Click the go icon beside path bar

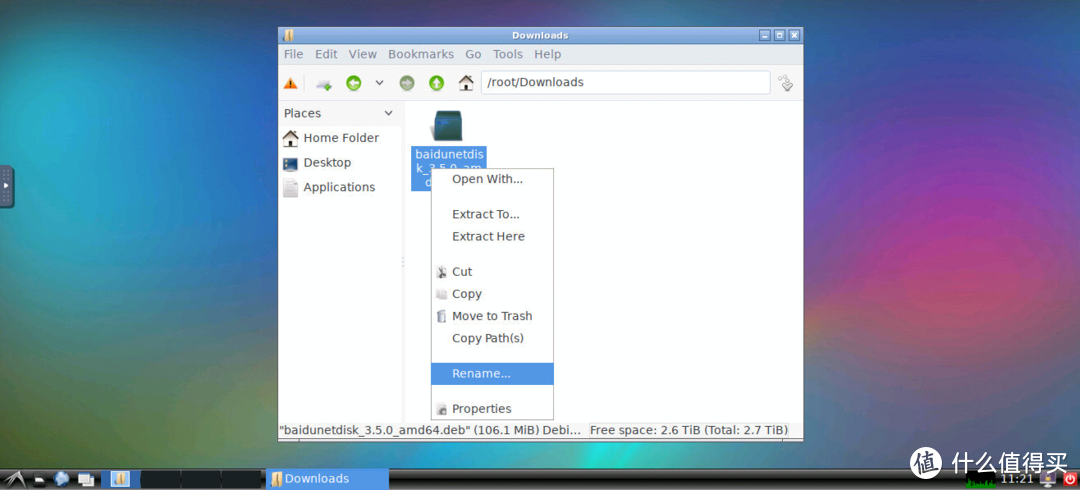pyautogui.click(x=786, y=83)
